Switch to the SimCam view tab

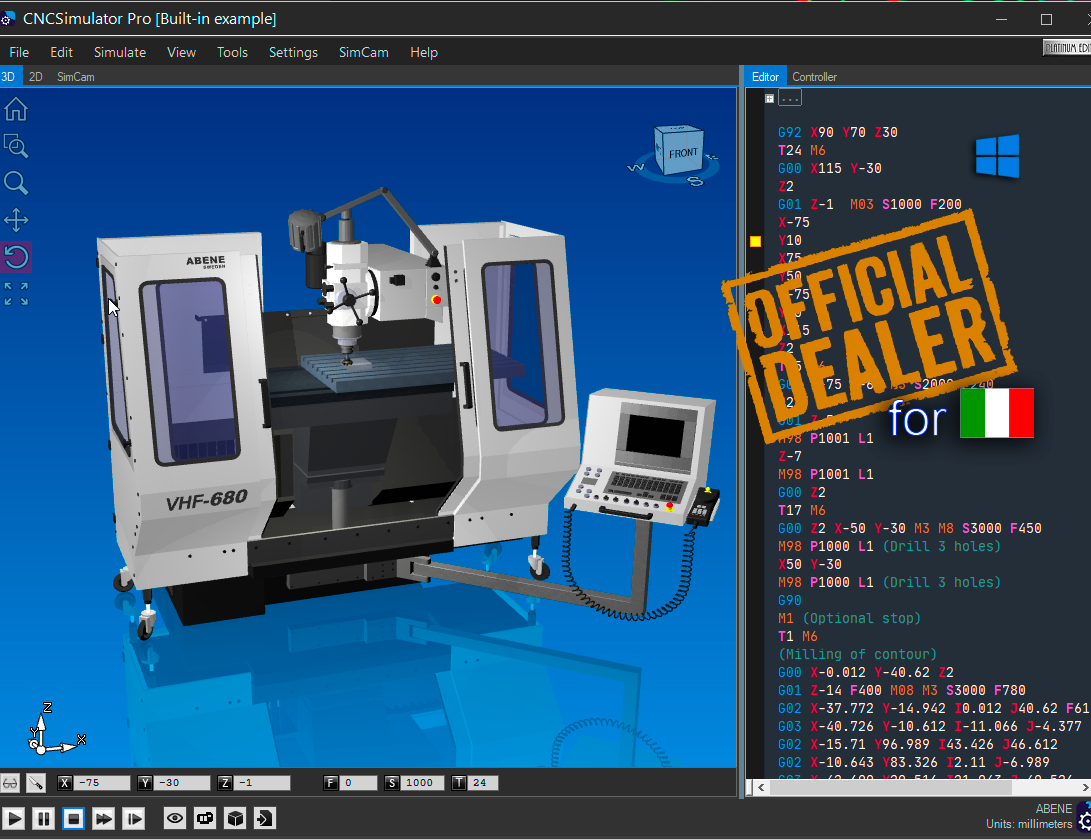click(75, 77)
